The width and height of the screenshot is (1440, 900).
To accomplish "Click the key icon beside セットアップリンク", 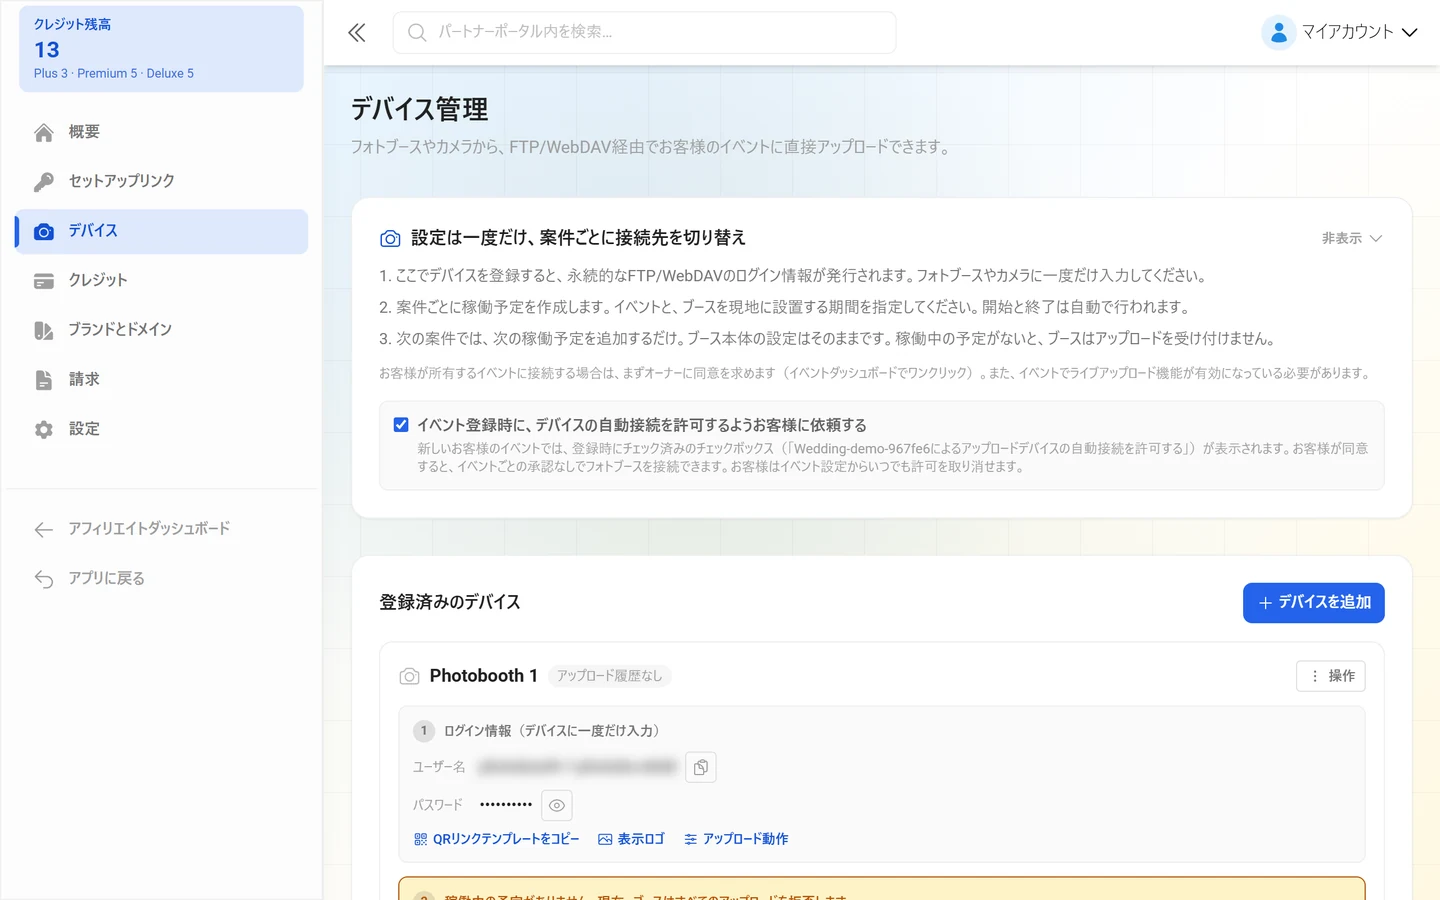I will click(x=44, y=182).
